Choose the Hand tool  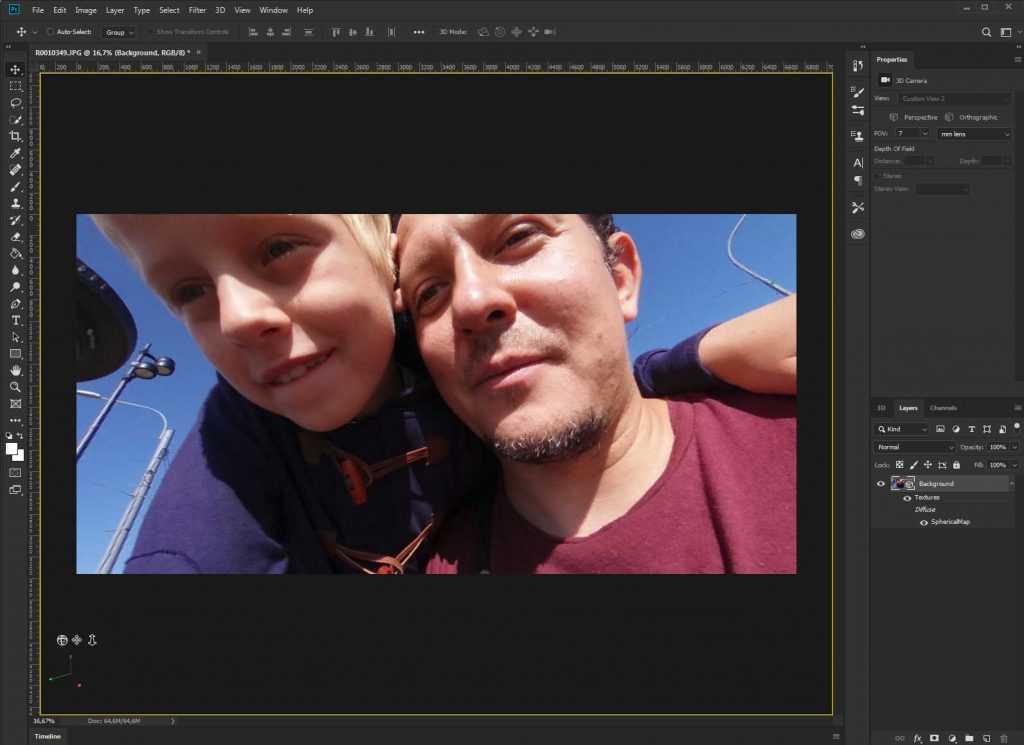coord(15,370)
